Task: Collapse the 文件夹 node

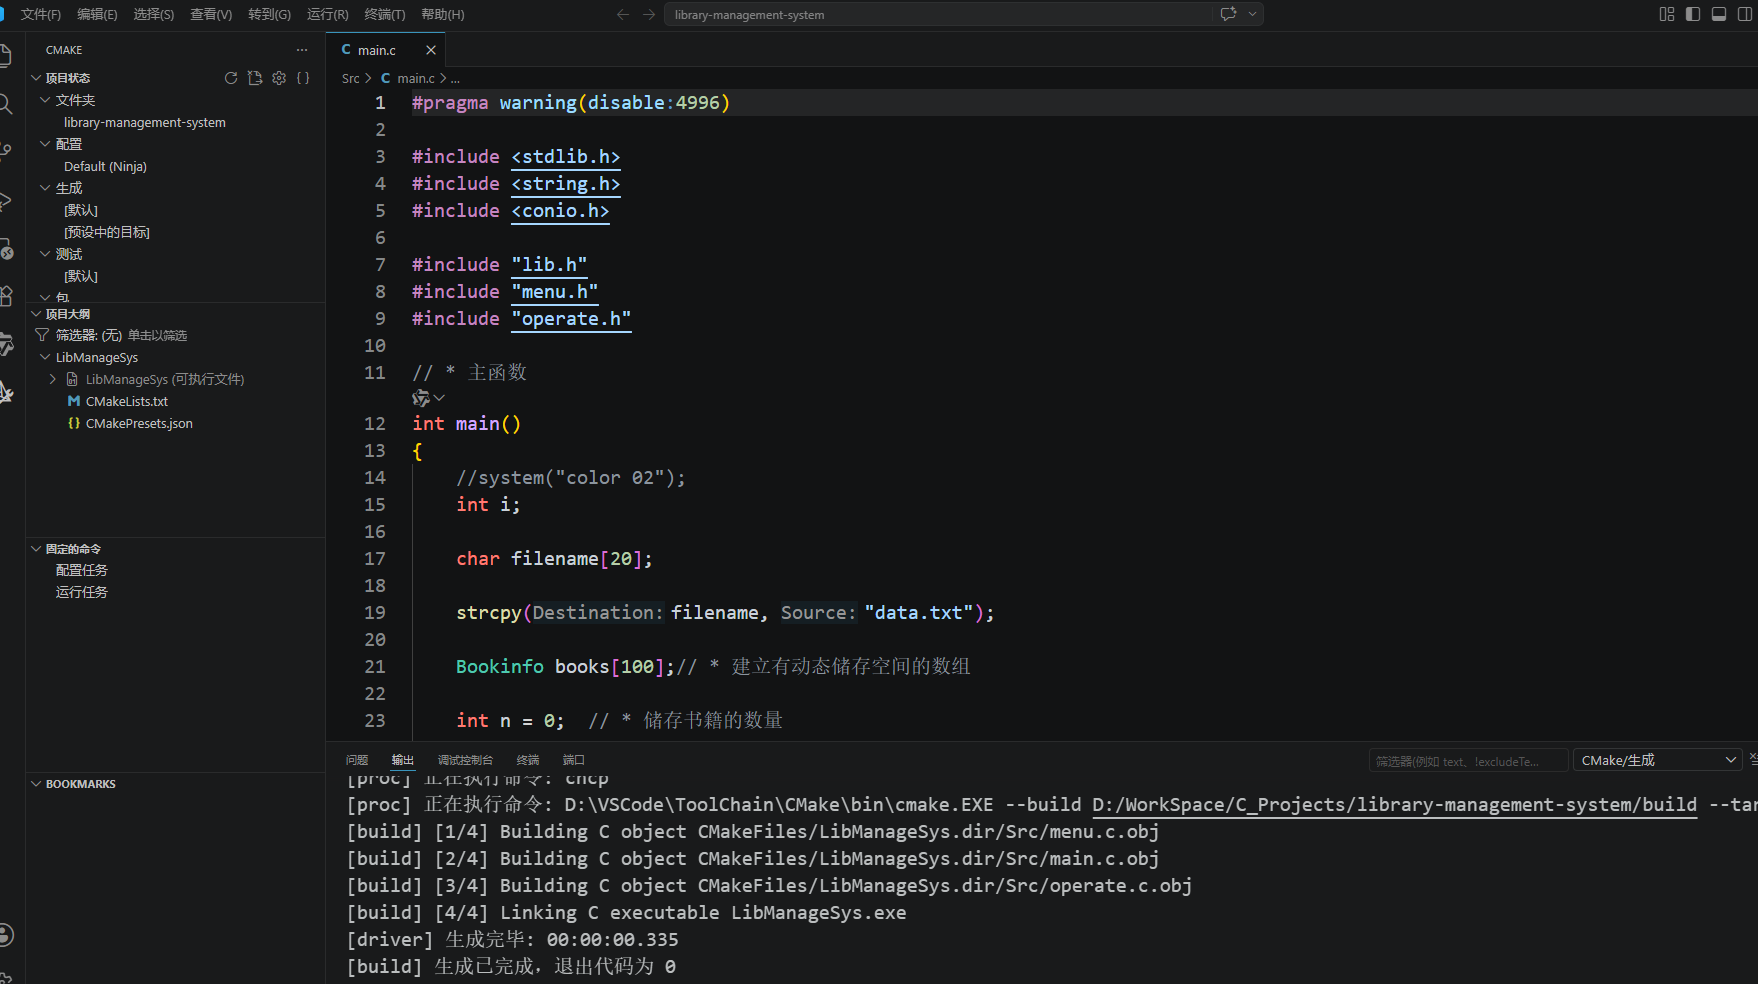Action: point(45,100)
